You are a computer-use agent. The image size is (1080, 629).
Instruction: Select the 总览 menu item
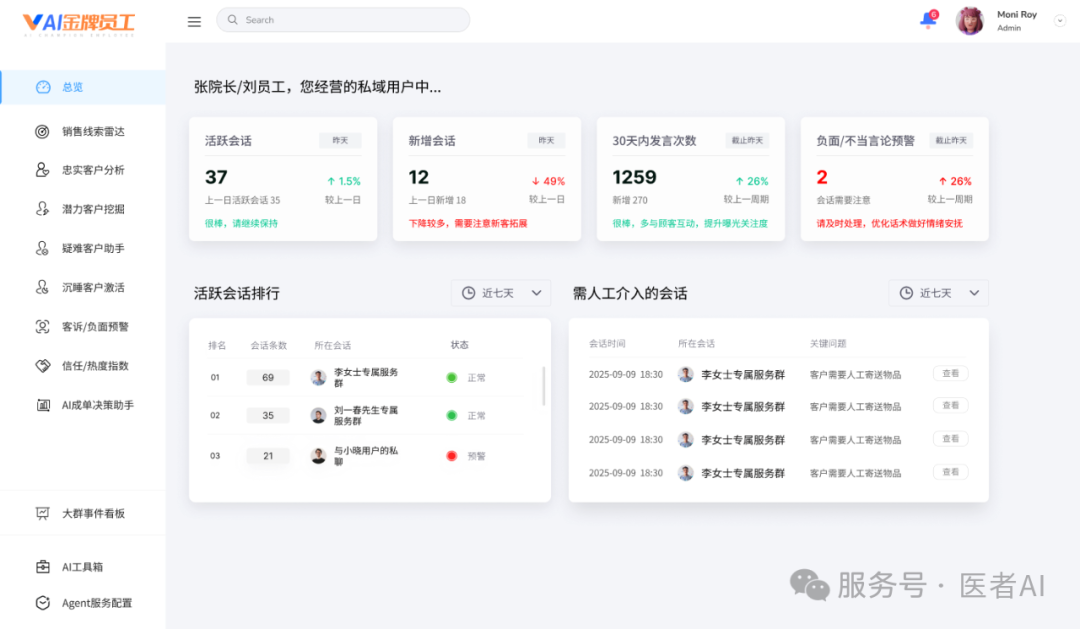[83, 87]
